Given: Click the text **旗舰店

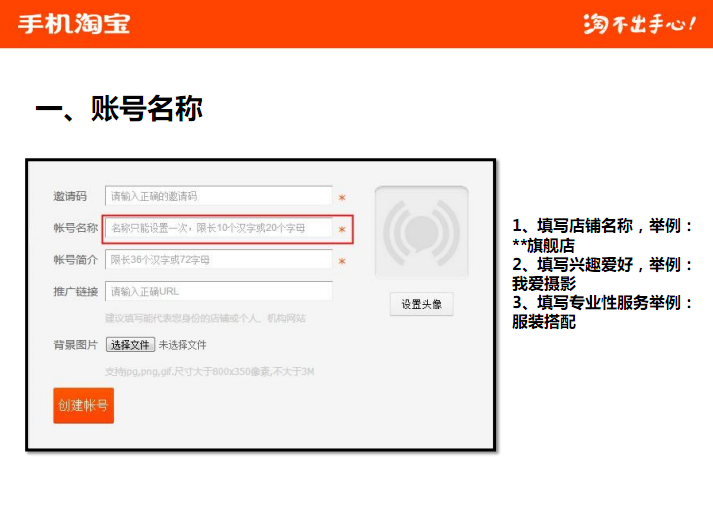Looking at the screenshot, I should pyautogui.click(x=543, y=246).
